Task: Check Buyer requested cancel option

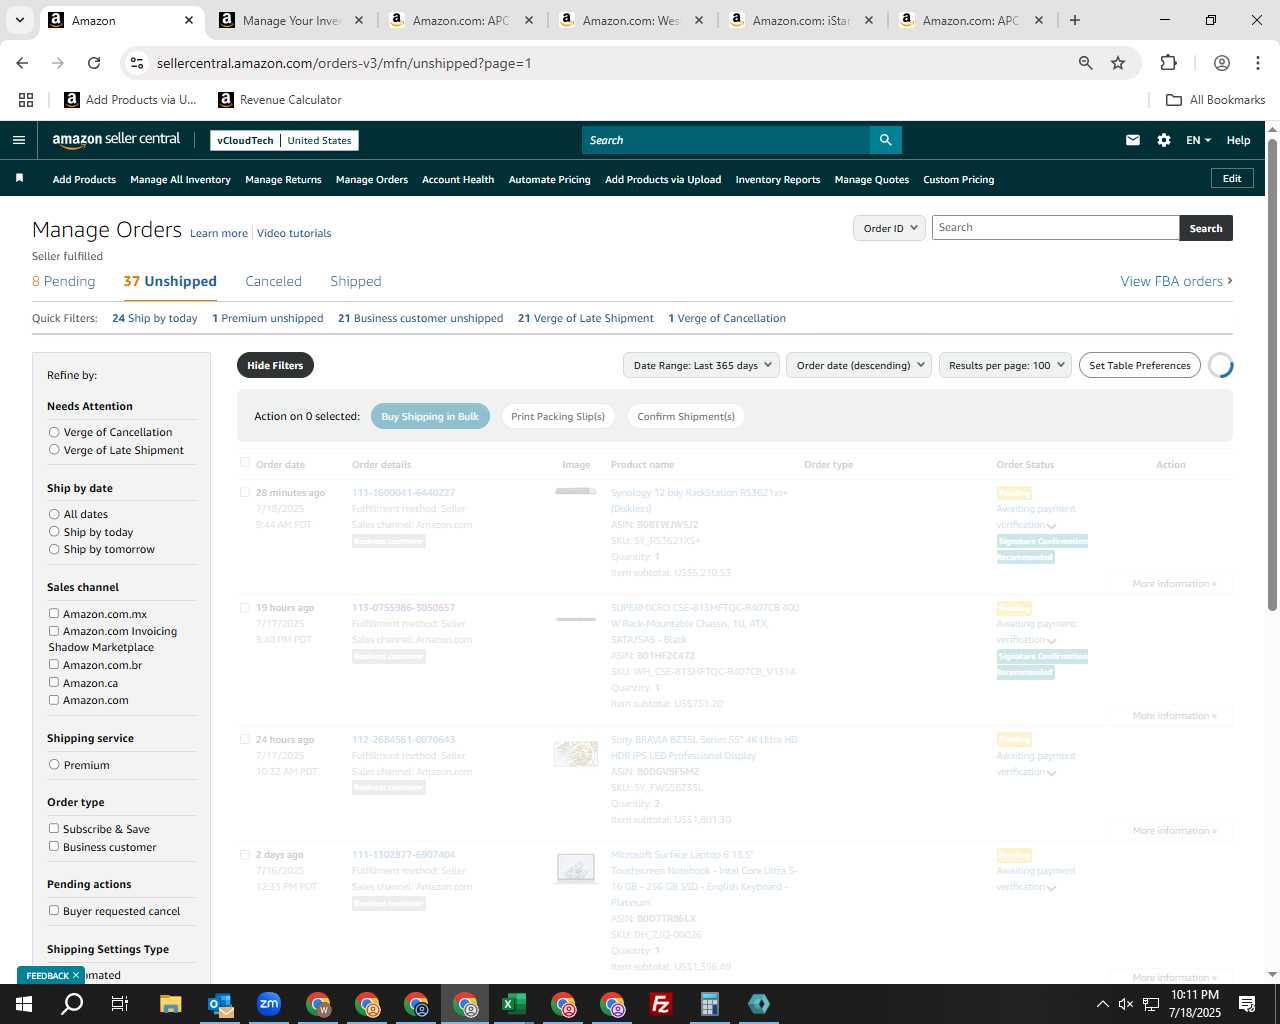Action: pos(54,910)
